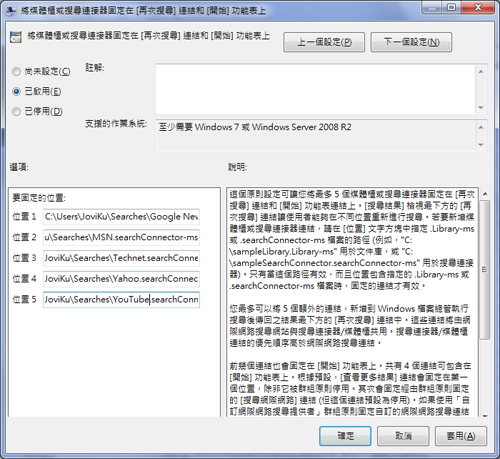Focus the 位置 5 YouTube path field
Image resolution: width=500 pixels, height=459 pixels.
pyautogui.click(x=121, y=300)
